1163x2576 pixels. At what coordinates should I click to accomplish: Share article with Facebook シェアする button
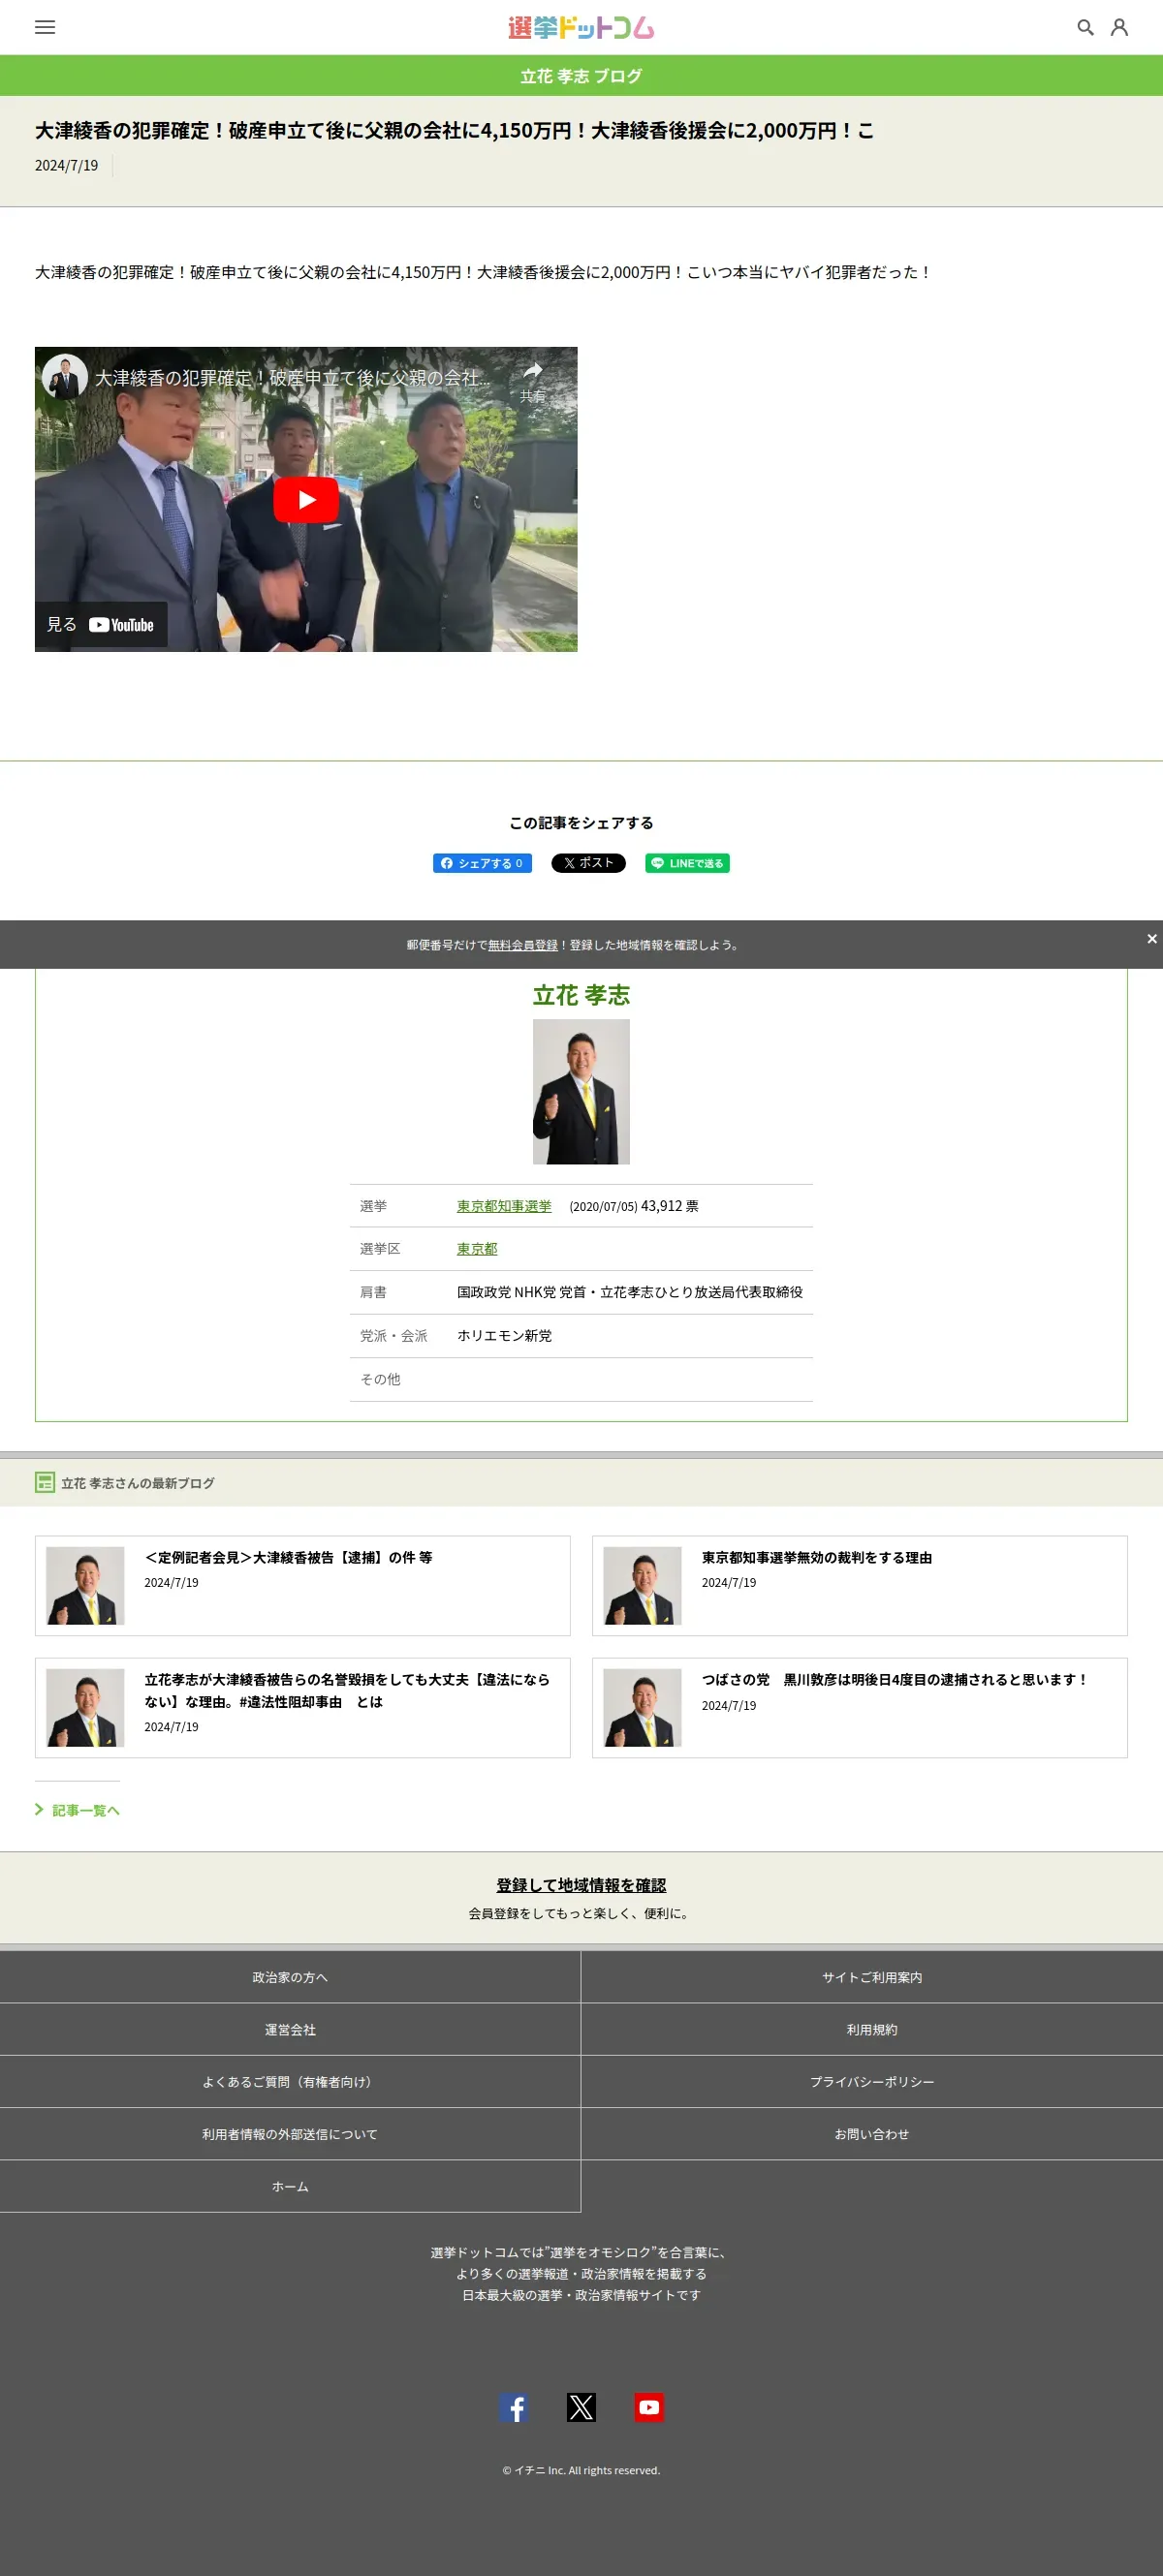click(482, 863)
